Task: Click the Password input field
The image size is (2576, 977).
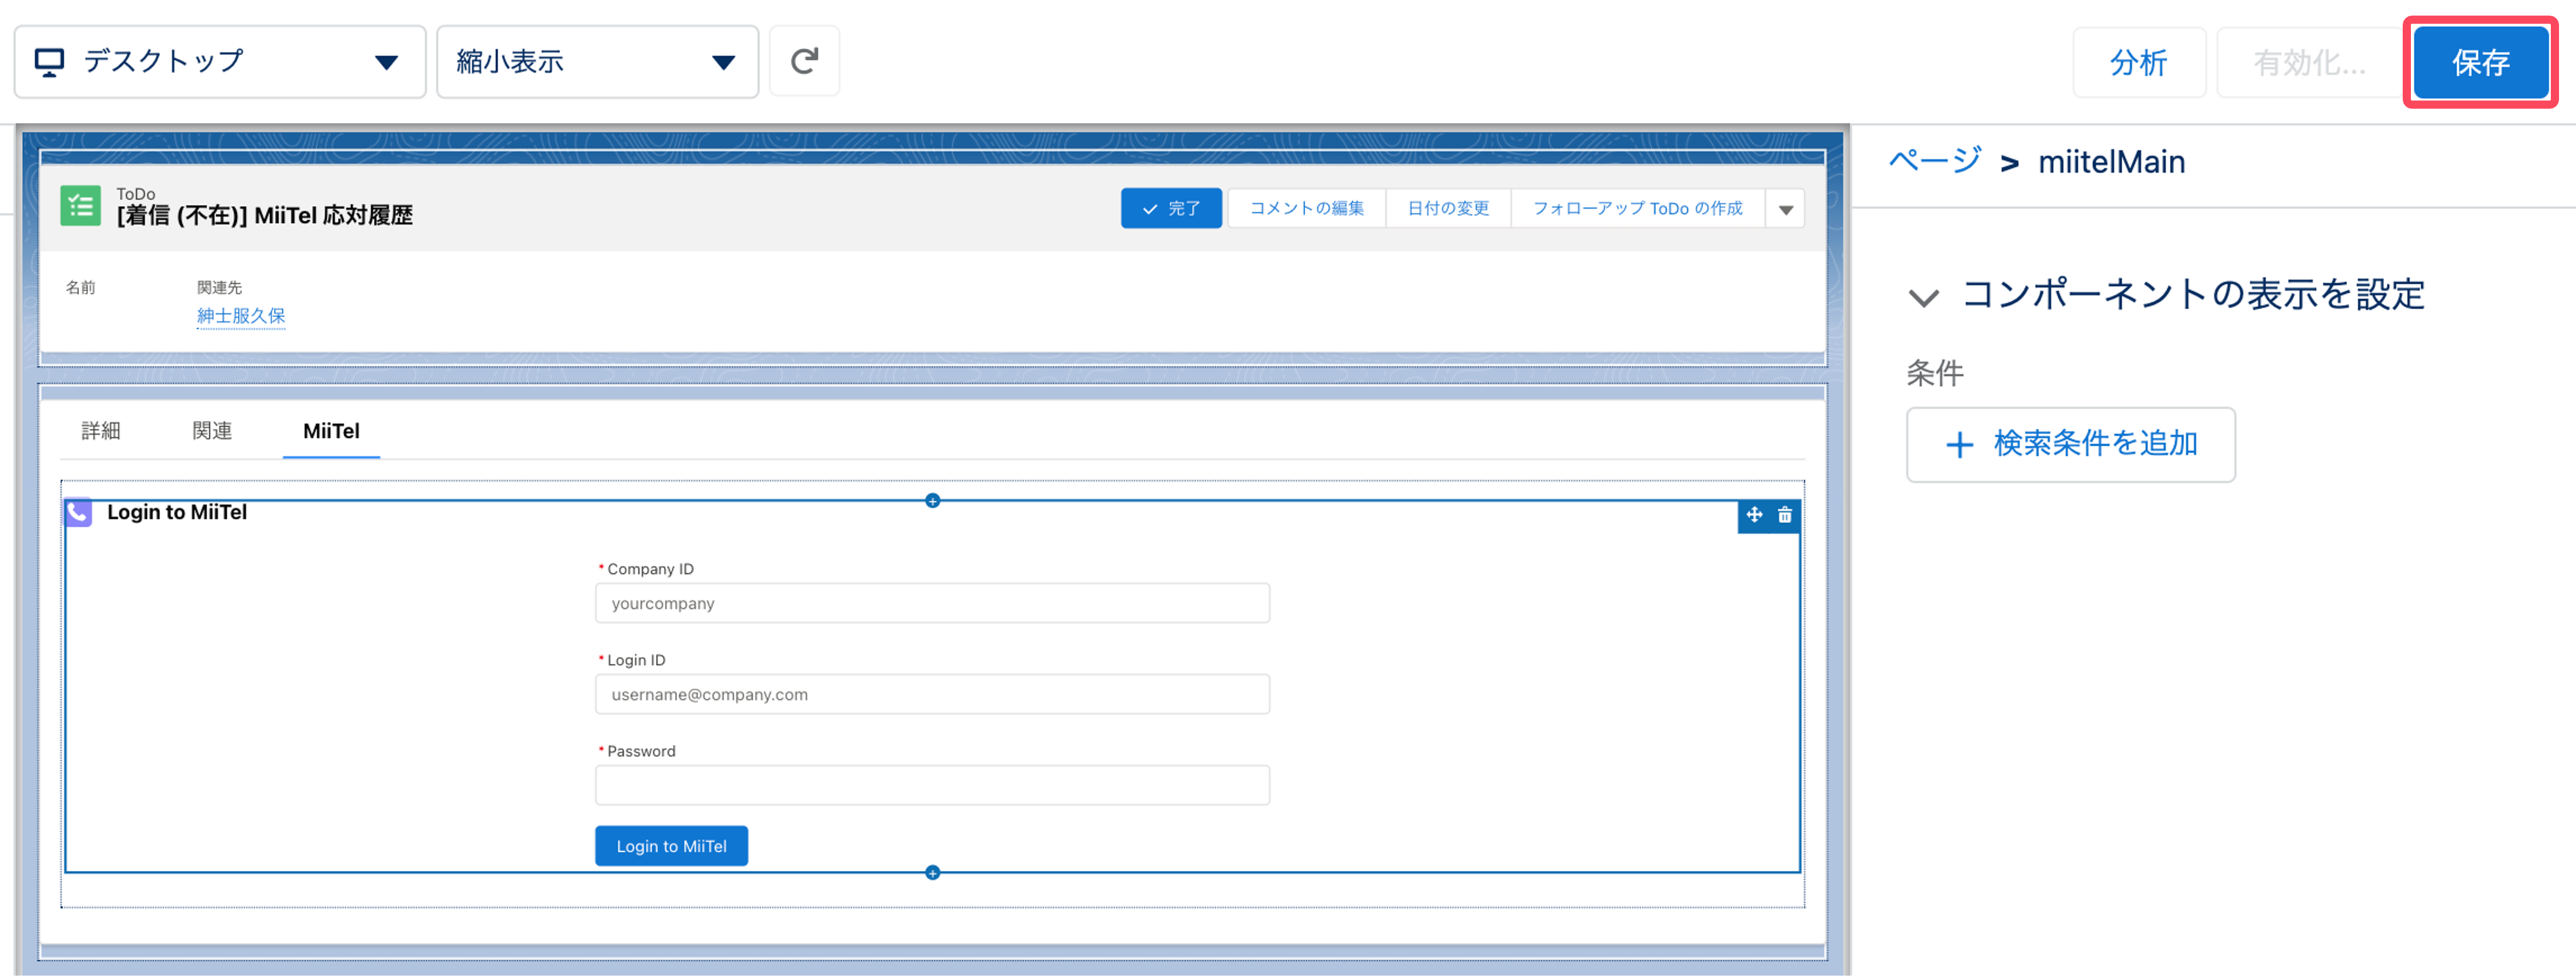Action: (x=932, y=785)
